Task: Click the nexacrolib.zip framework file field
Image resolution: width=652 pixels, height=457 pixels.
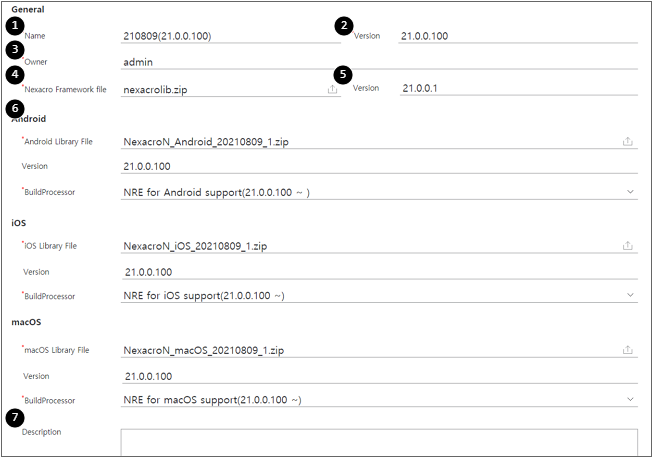Action: (220, 89)
